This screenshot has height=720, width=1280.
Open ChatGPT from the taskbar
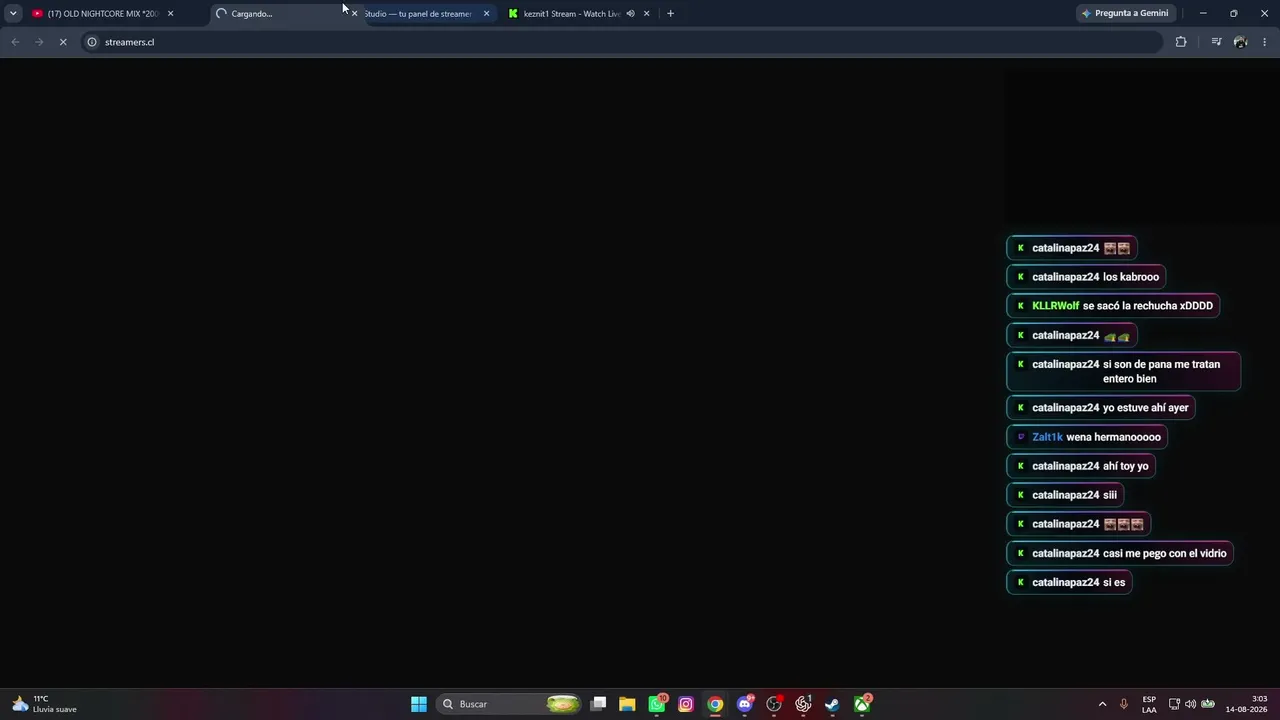tap(803, 704)
